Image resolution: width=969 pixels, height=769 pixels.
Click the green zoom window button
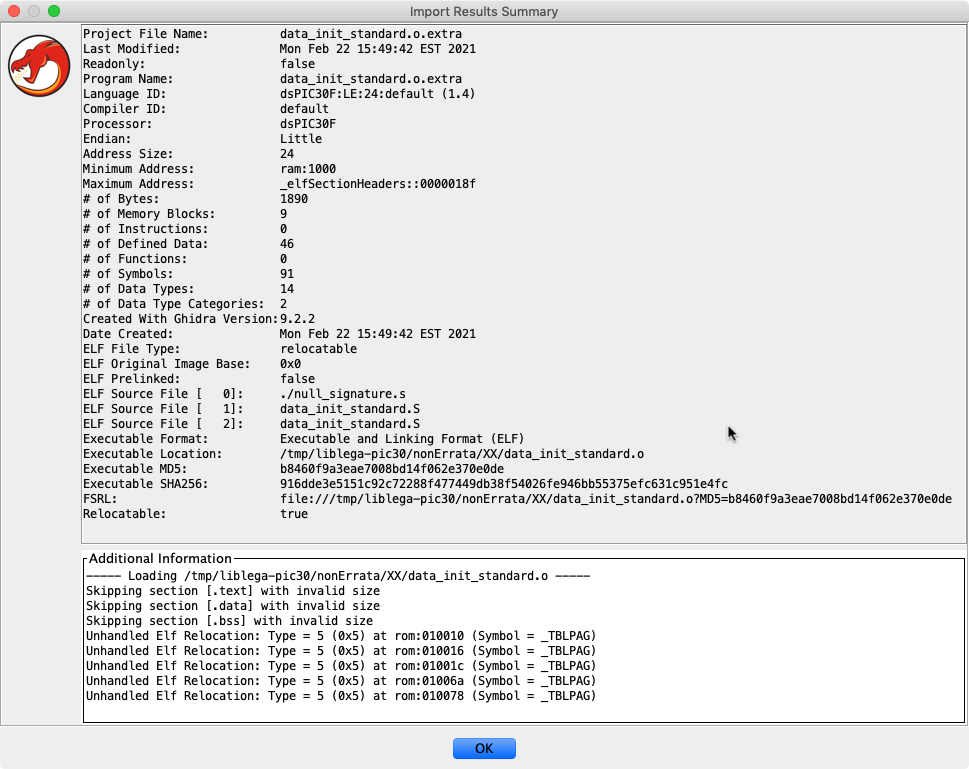(x=54, y=11)
